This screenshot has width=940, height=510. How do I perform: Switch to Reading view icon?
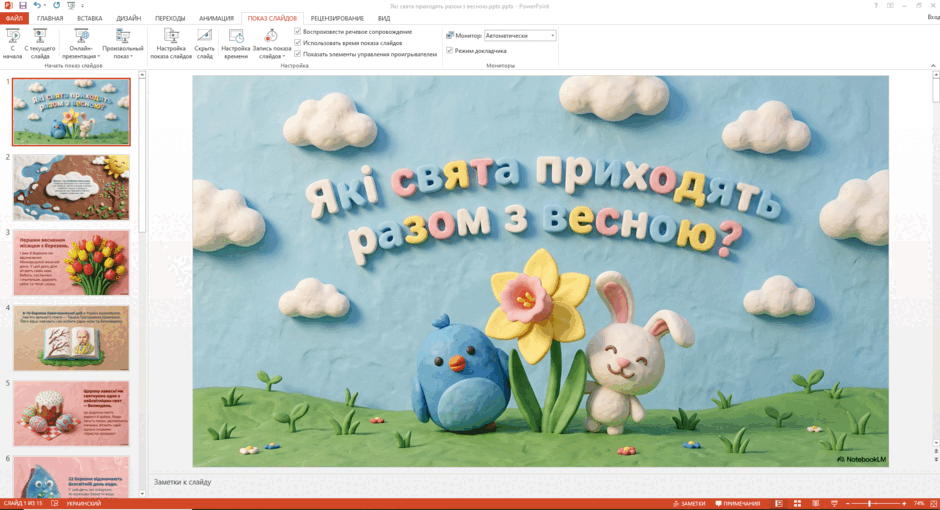tap(815, 504)
